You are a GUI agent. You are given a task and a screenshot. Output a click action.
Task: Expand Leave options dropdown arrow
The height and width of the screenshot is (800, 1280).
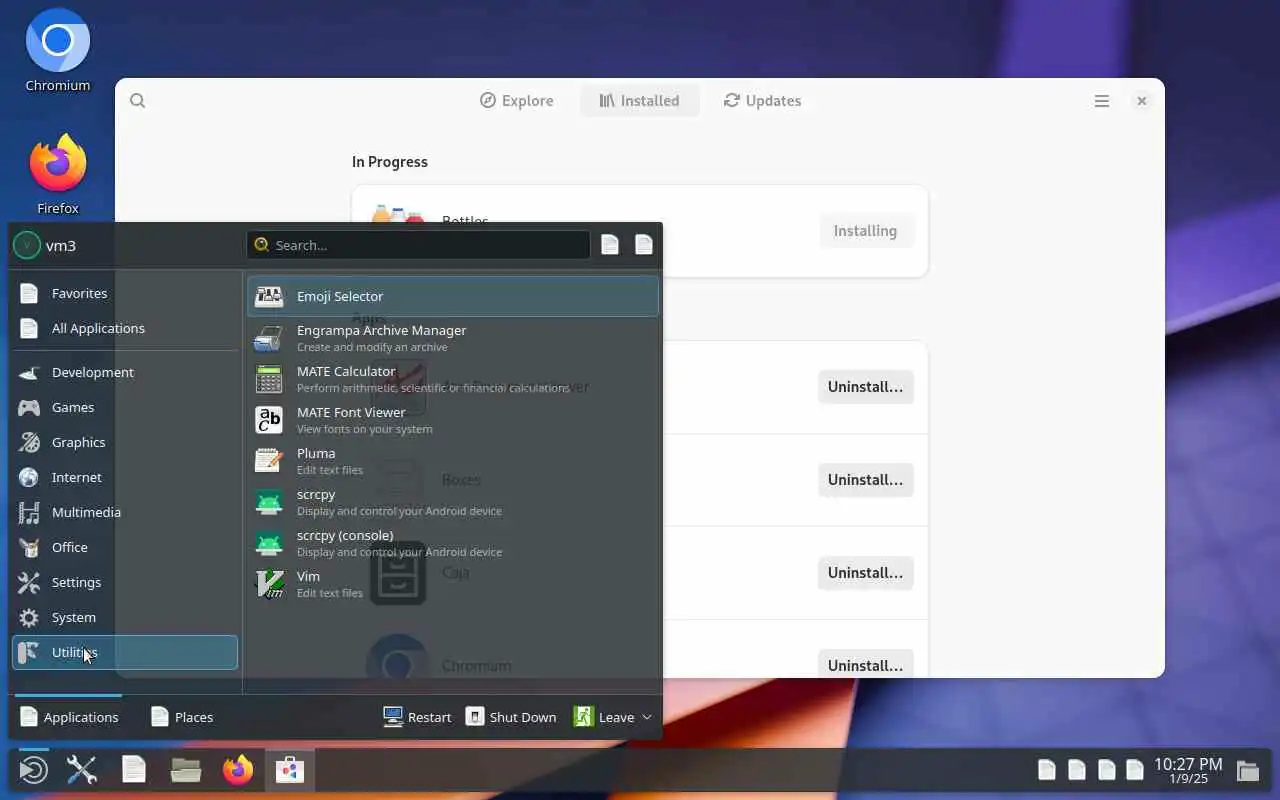click(647, 717)
